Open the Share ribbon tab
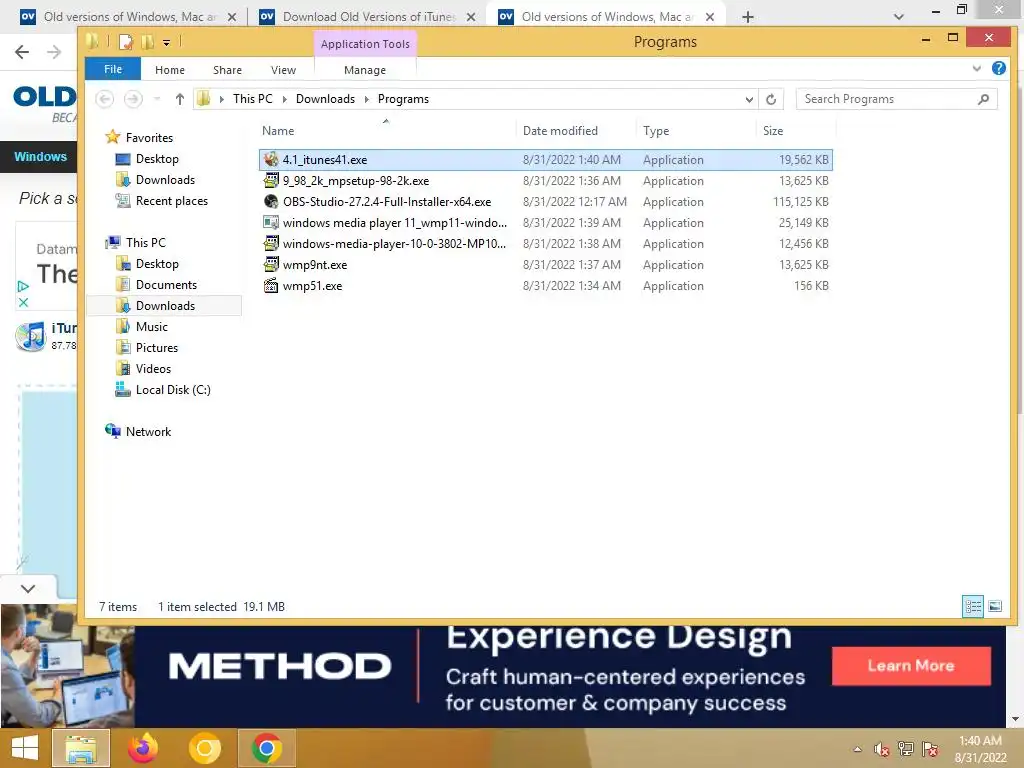The image size is (1024, 768). [x=227, y=70]
